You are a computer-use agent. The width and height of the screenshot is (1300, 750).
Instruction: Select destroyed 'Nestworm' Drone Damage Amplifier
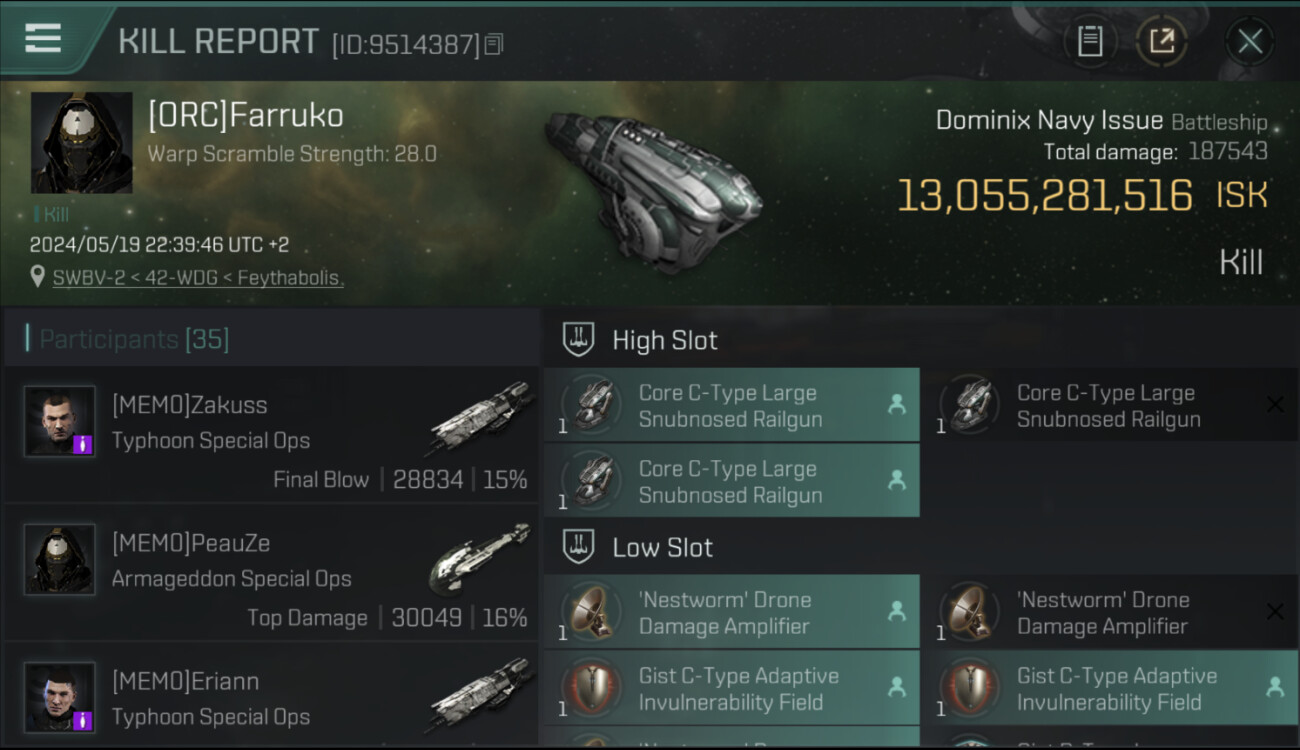coord(1109,612)
